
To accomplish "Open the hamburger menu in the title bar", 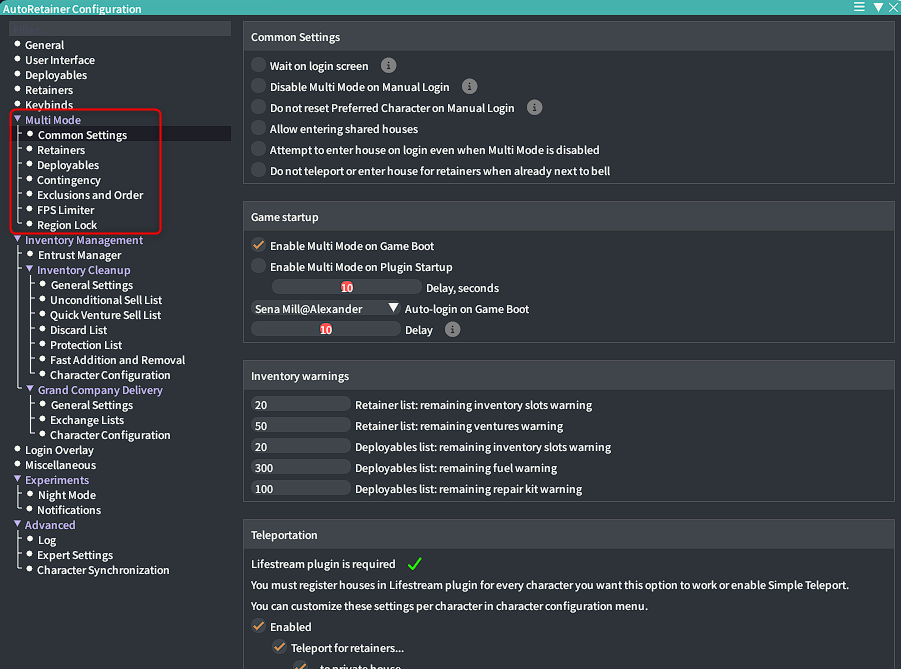I will pos(859,7).
